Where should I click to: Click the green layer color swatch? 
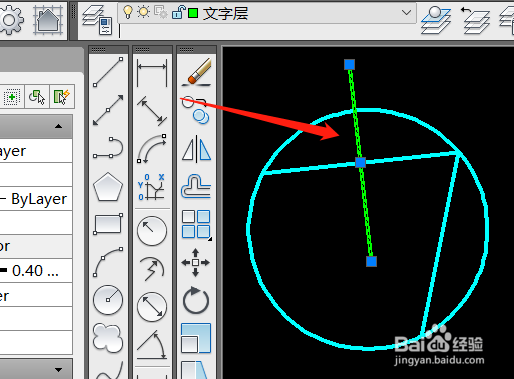(x=193, y=13)
